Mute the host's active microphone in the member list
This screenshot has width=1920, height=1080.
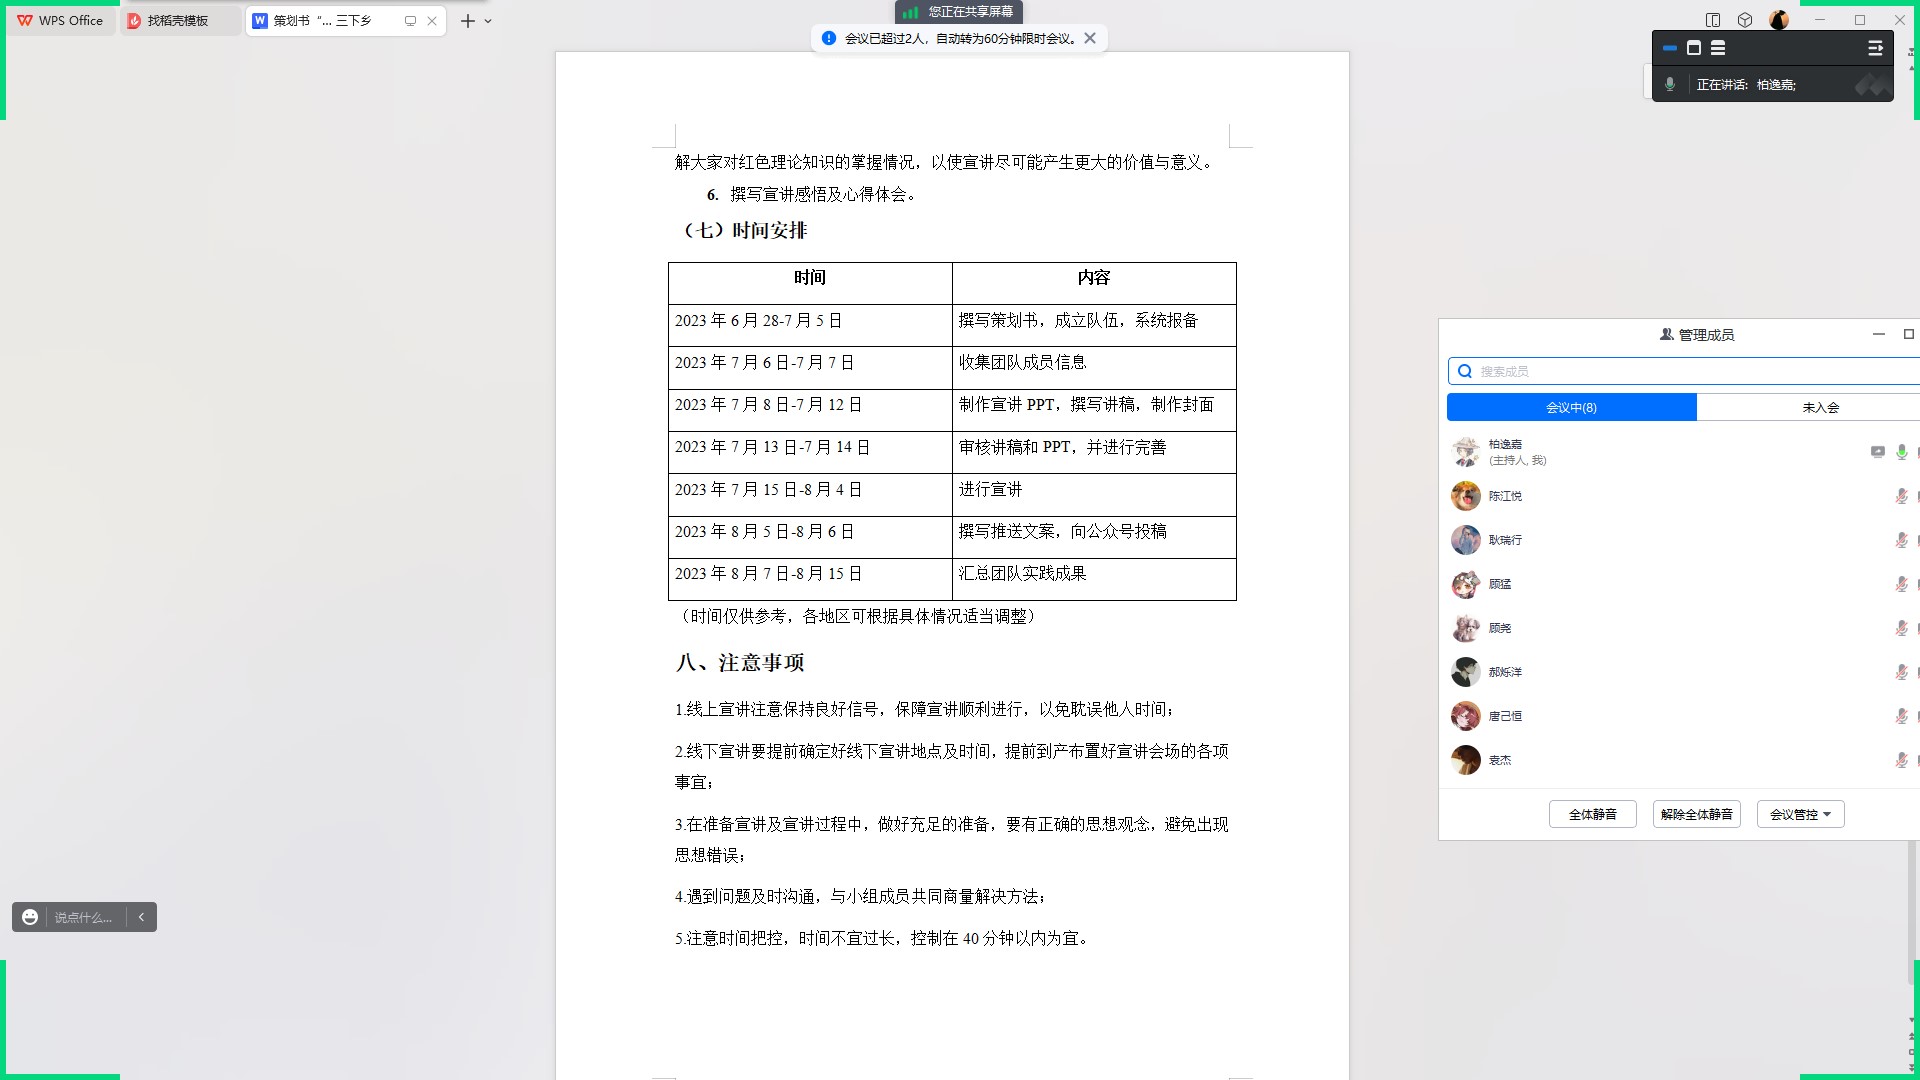[1901, 452]
